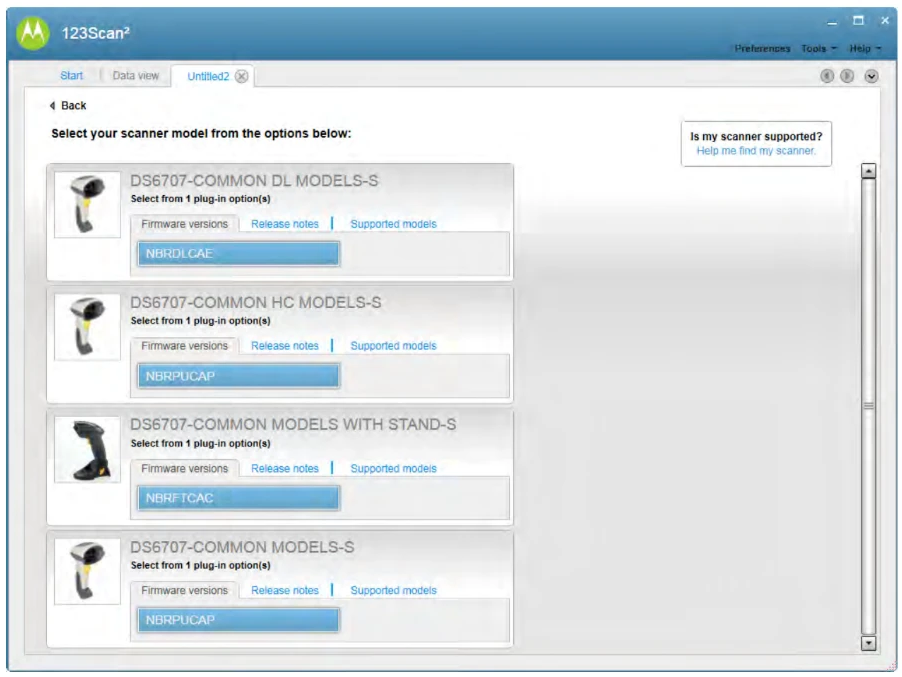Open the tab list dropdown arrow
Screen dimensions: 902x677
tap(871, 76)
